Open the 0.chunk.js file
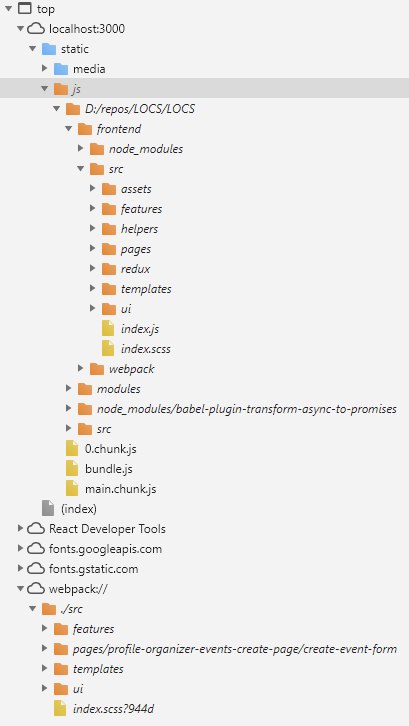Viewport: 409px width, 726px height. tap(111, 449)
